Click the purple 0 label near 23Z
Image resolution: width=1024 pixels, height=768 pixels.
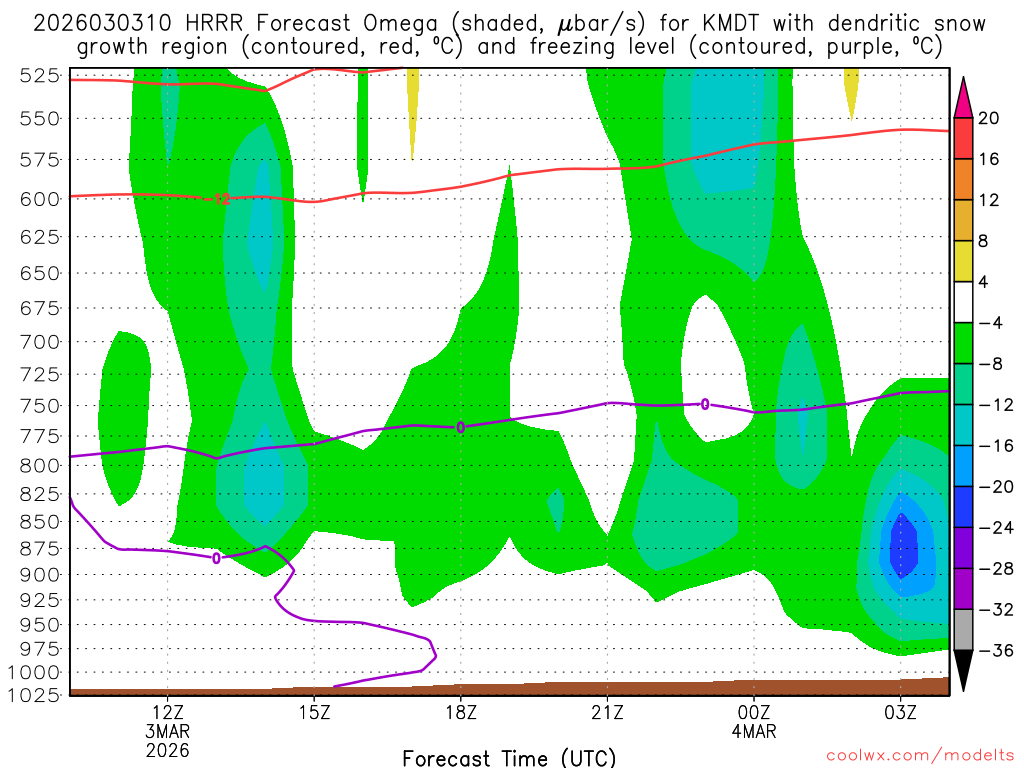(705, 405)
